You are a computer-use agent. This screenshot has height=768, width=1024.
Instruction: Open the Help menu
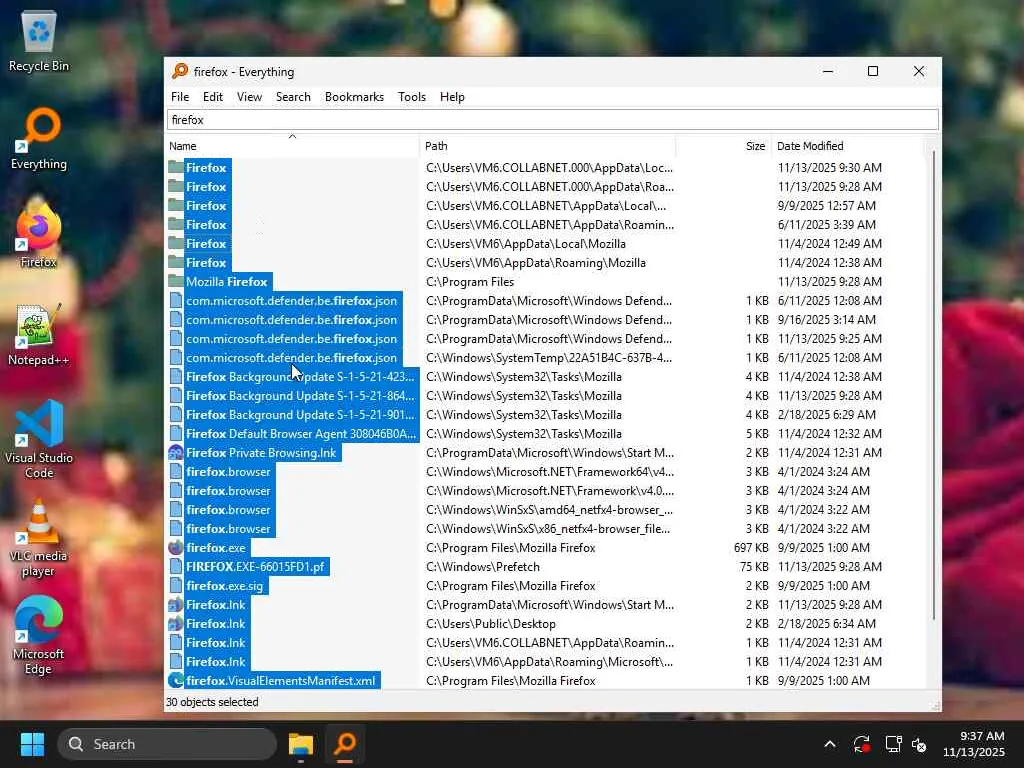point(452,97)
